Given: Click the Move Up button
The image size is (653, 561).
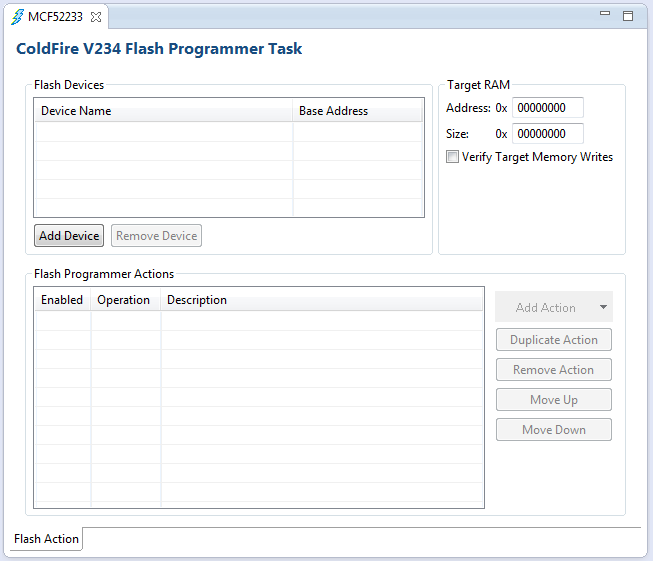Looking at the screenshot, I should point(554,399).
